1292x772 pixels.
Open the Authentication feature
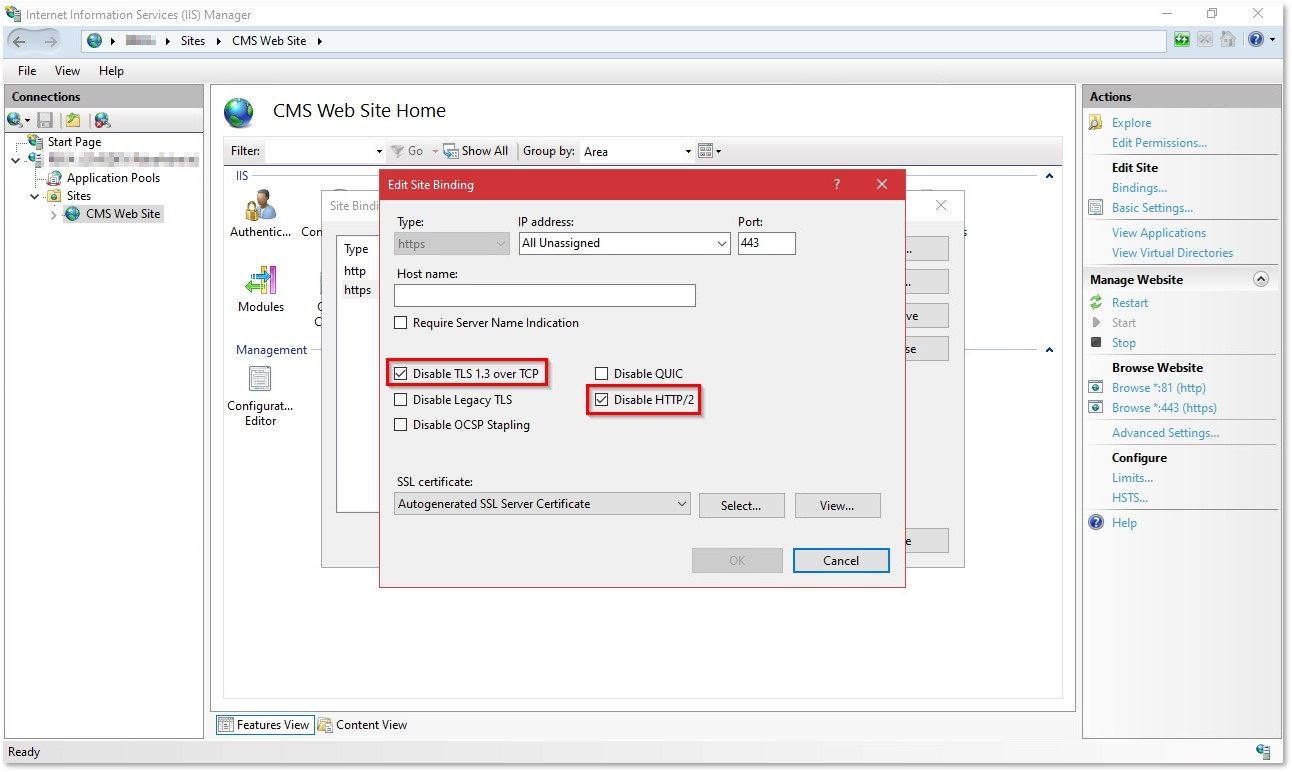pos(260,210)
